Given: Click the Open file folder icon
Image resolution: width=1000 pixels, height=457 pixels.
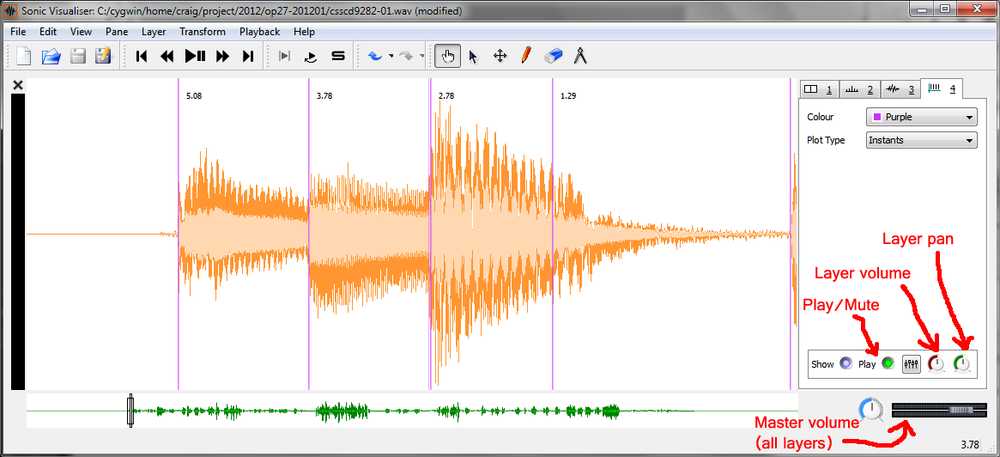Looking at the screenshot, I should click(x=51, y=56).
